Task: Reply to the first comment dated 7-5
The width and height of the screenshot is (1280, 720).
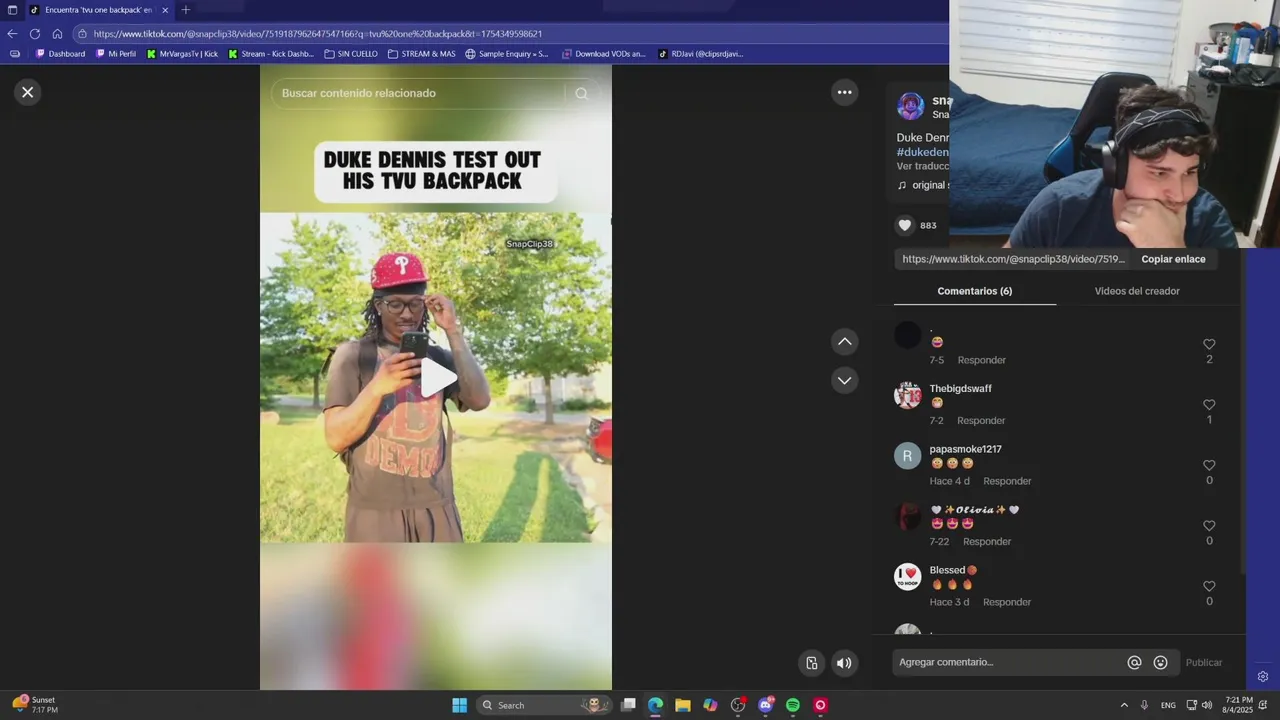Action: (982, 360)
